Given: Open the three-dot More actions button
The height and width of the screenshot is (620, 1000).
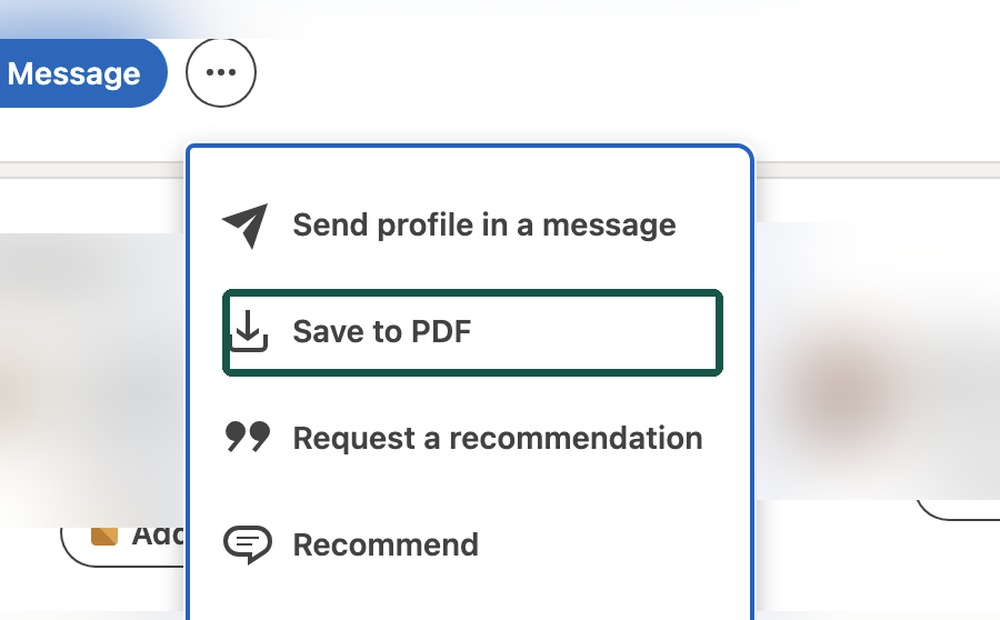Looking at the screenshot, I should (221, 73).
